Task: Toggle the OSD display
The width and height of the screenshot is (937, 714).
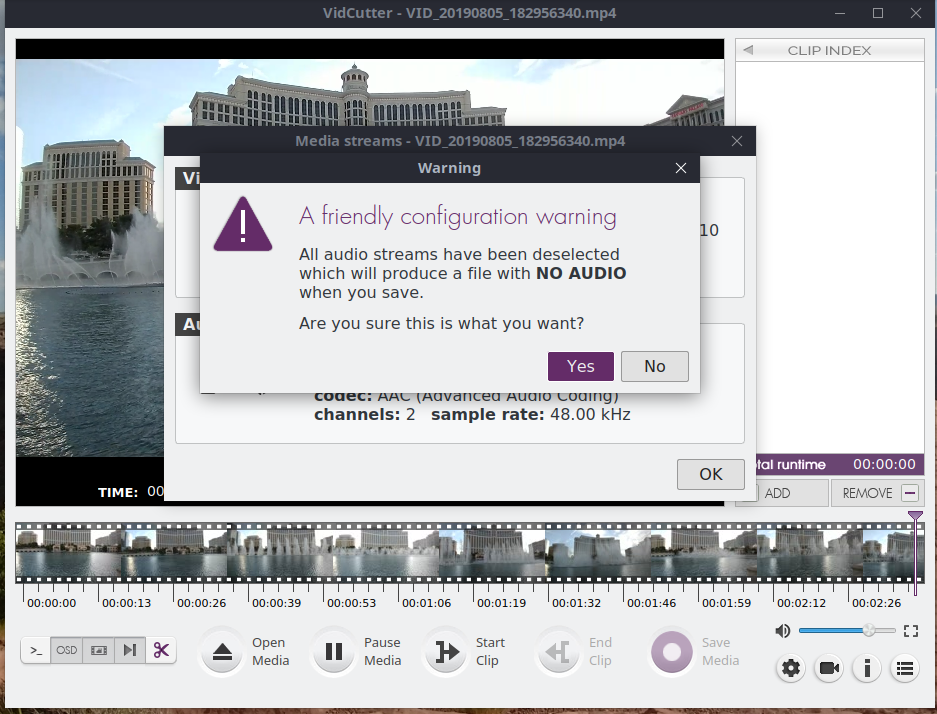Action: [66, 650]
